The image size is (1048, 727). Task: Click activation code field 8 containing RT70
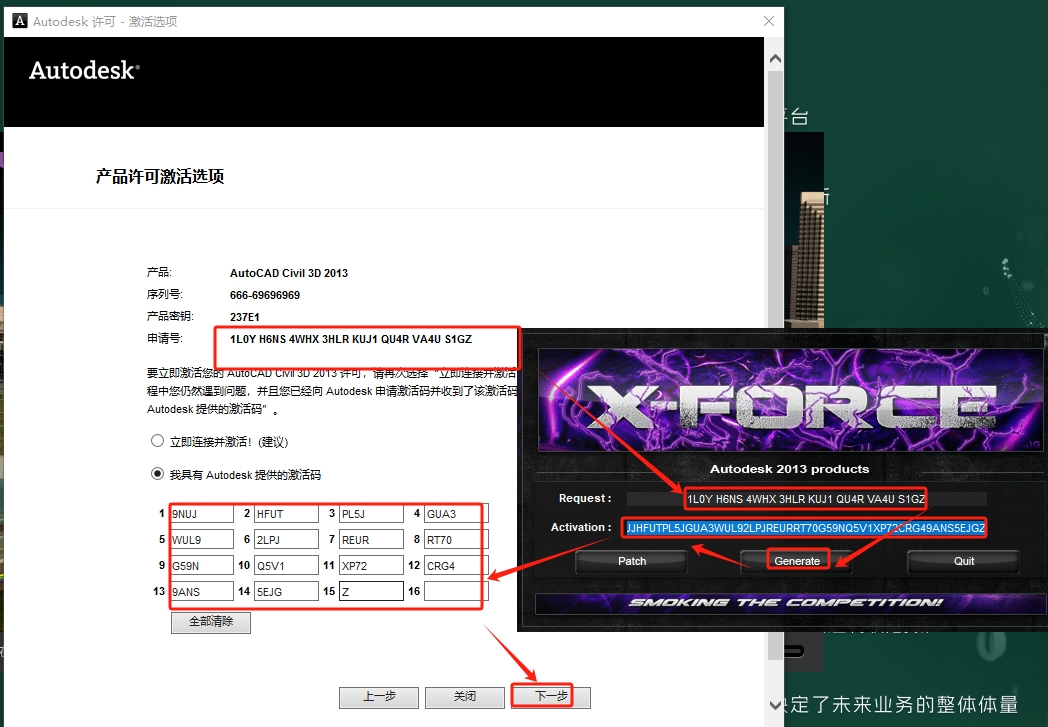(456, 539)
